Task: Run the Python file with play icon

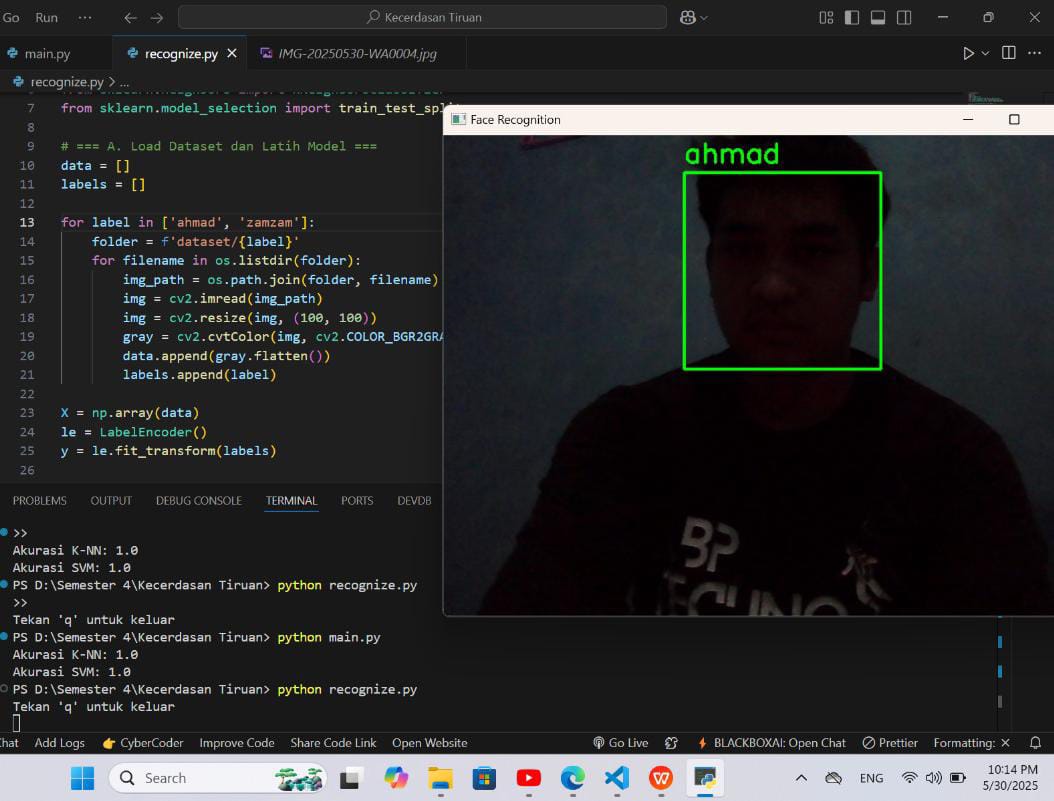Action: click(968, 53)
